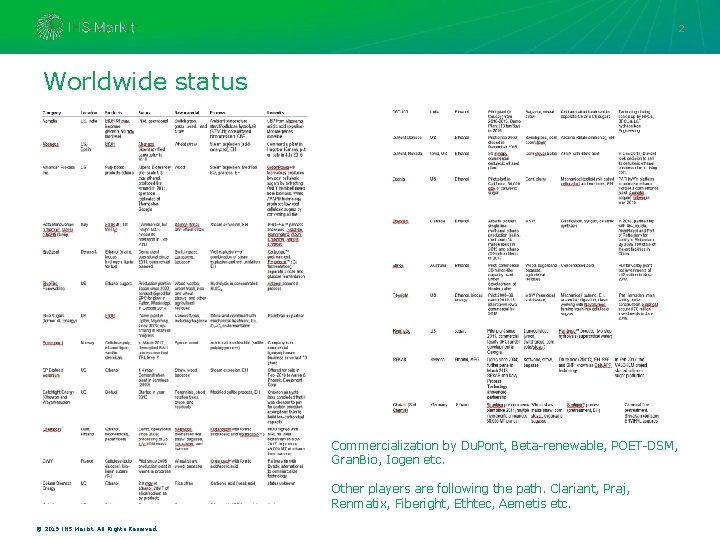Image resolution: width=720 pixels, height=540 pixels.
Task: Click the "SEKAB" company cell in right table
Action: (x=399, y=359)
